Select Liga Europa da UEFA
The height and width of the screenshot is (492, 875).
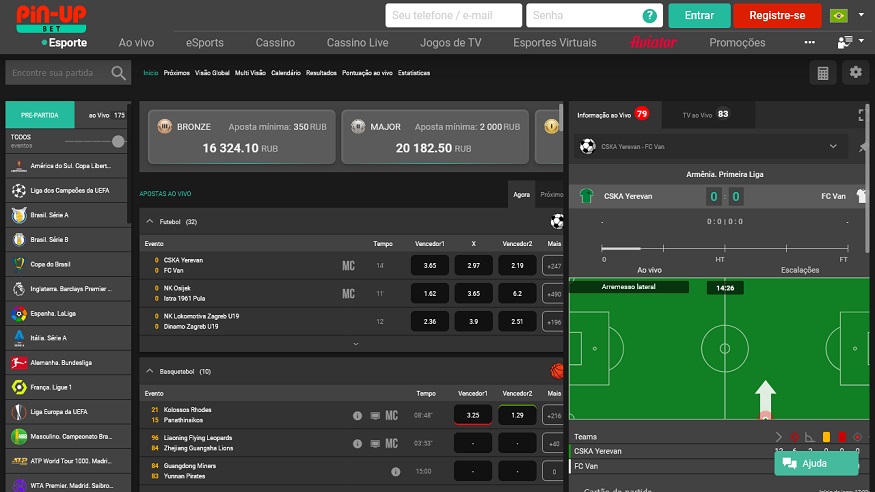(68, 412)
